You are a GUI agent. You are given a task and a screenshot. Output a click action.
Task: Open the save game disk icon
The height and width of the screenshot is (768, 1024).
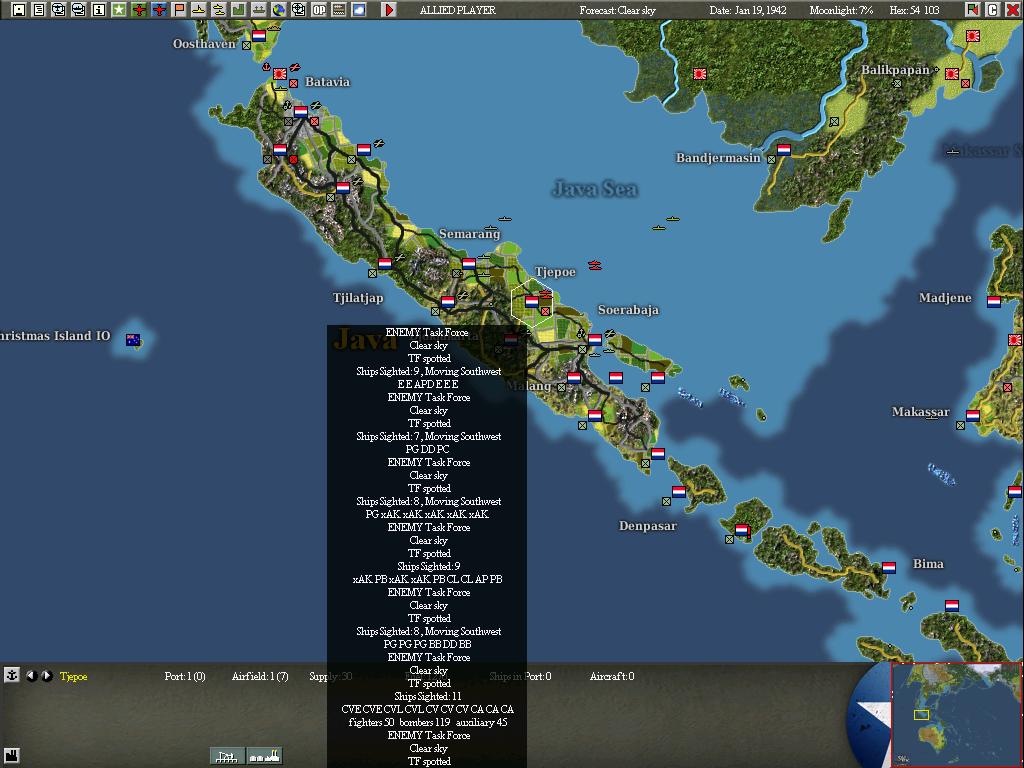[19, 10]
